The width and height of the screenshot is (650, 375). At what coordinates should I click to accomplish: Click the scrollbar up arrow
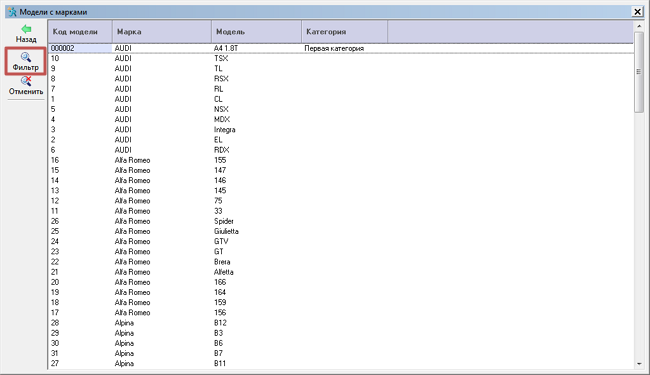[x=639, y=26]
